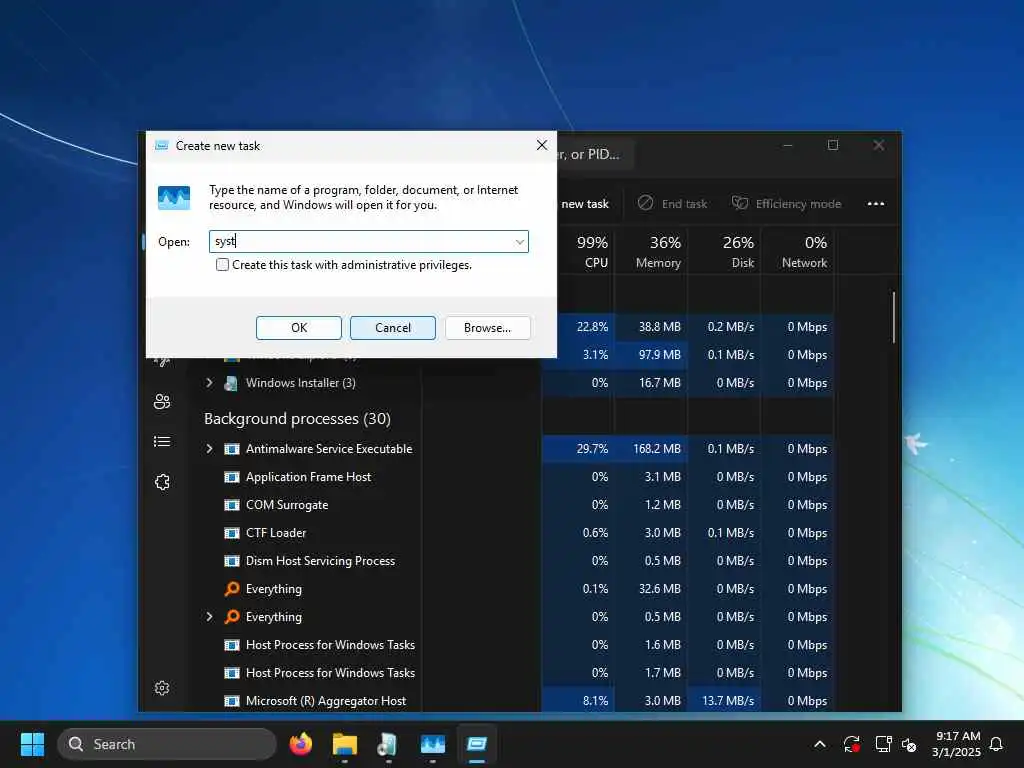Click the Efficiency mode leaf icon
The image size is (1024, 768).
pyautogui.click(x=740, y=203)
